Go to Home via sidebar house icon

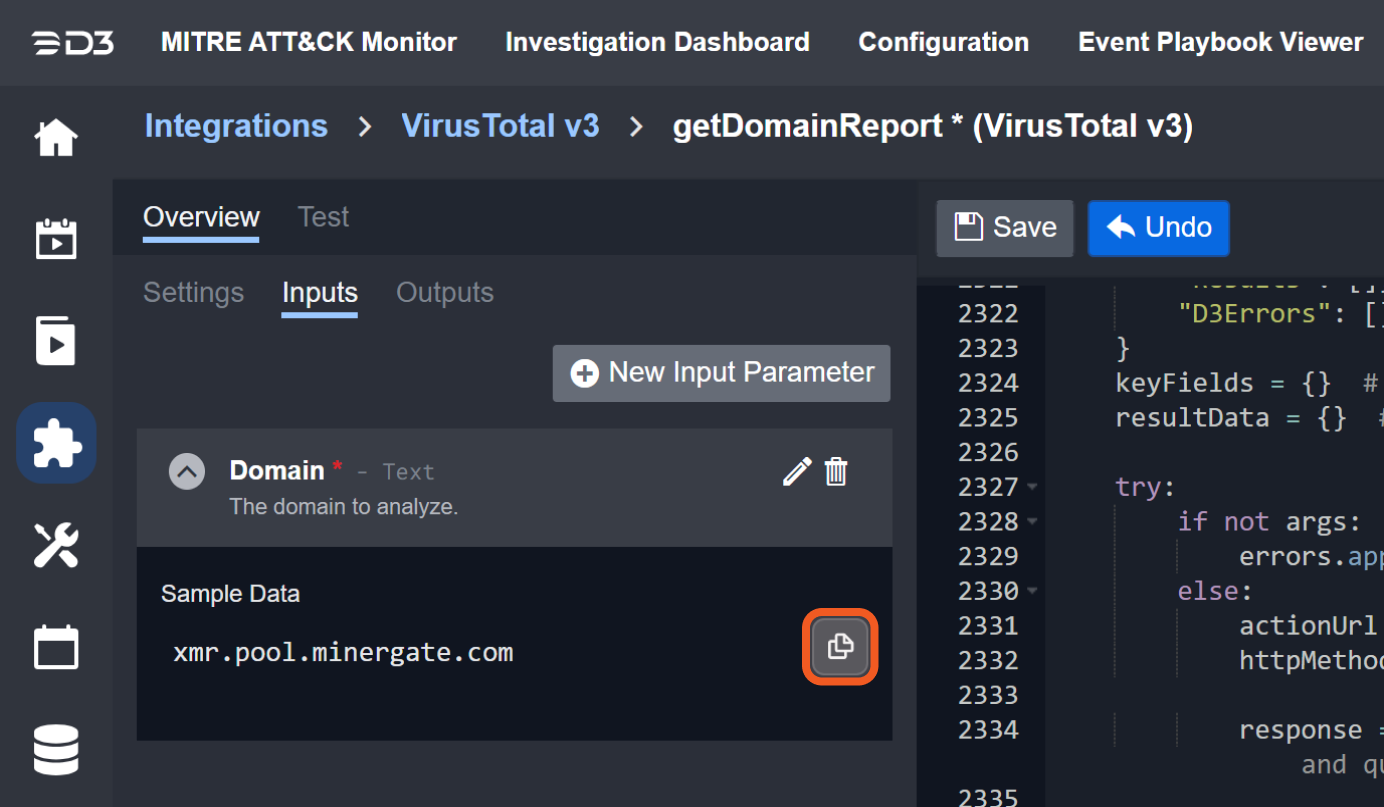click(56, 138)
